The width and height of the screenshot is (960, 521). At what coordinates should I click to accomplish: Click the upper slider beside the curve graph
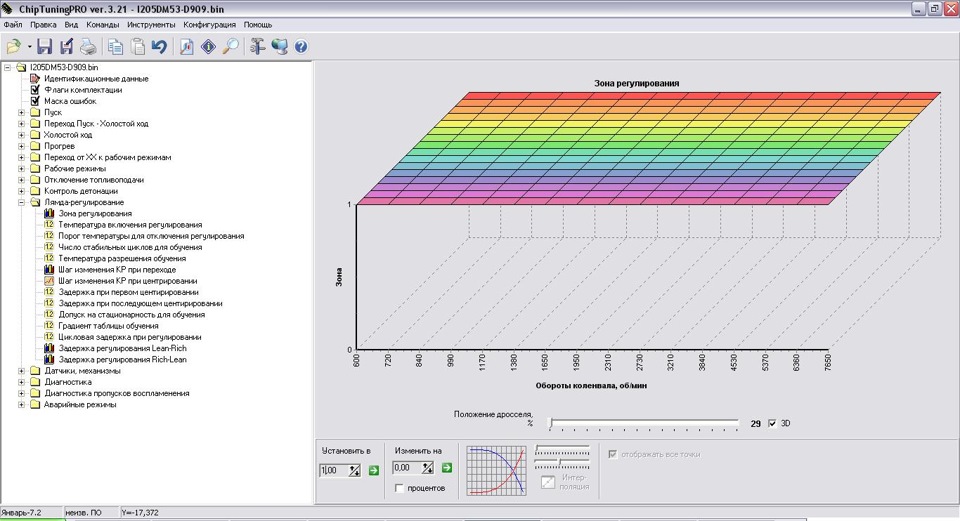tap(562, 450)
